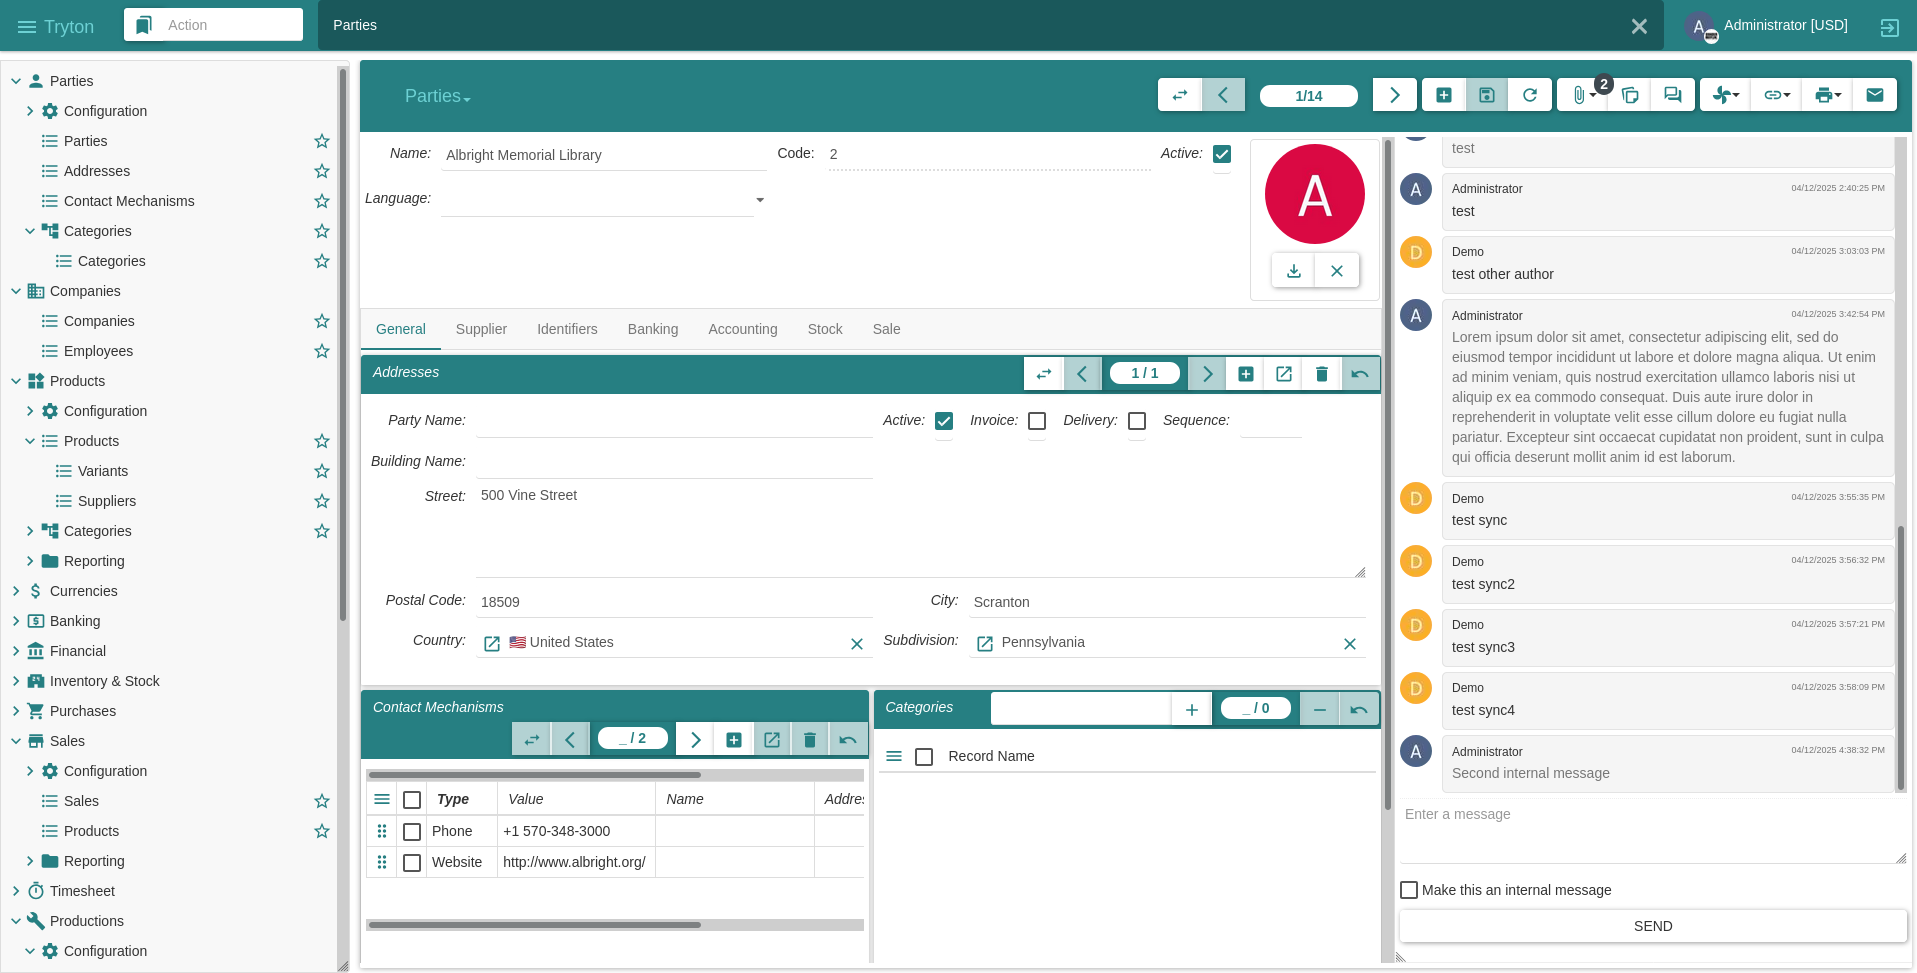This screenshot has height=973, width=1917.
Task: Send the chat message
Action: tap(1653, 926)
